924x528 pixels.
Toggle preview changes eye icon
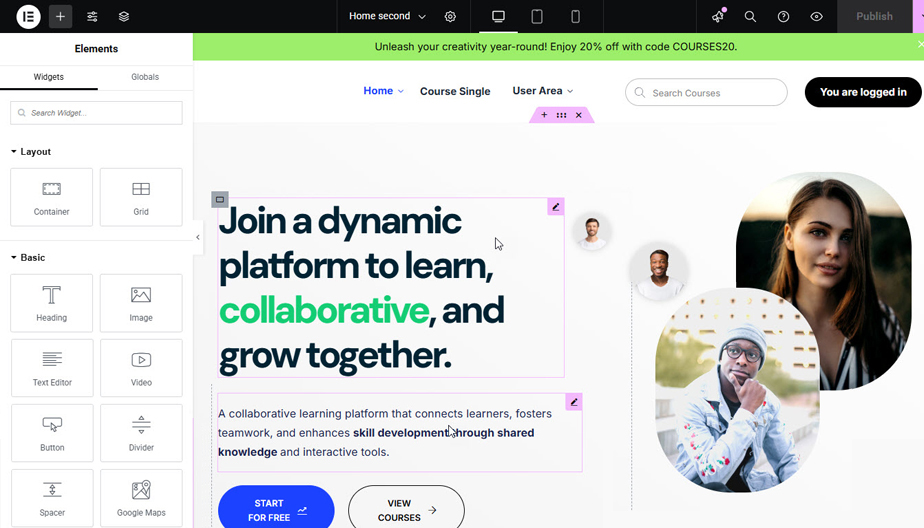point(816,16)
